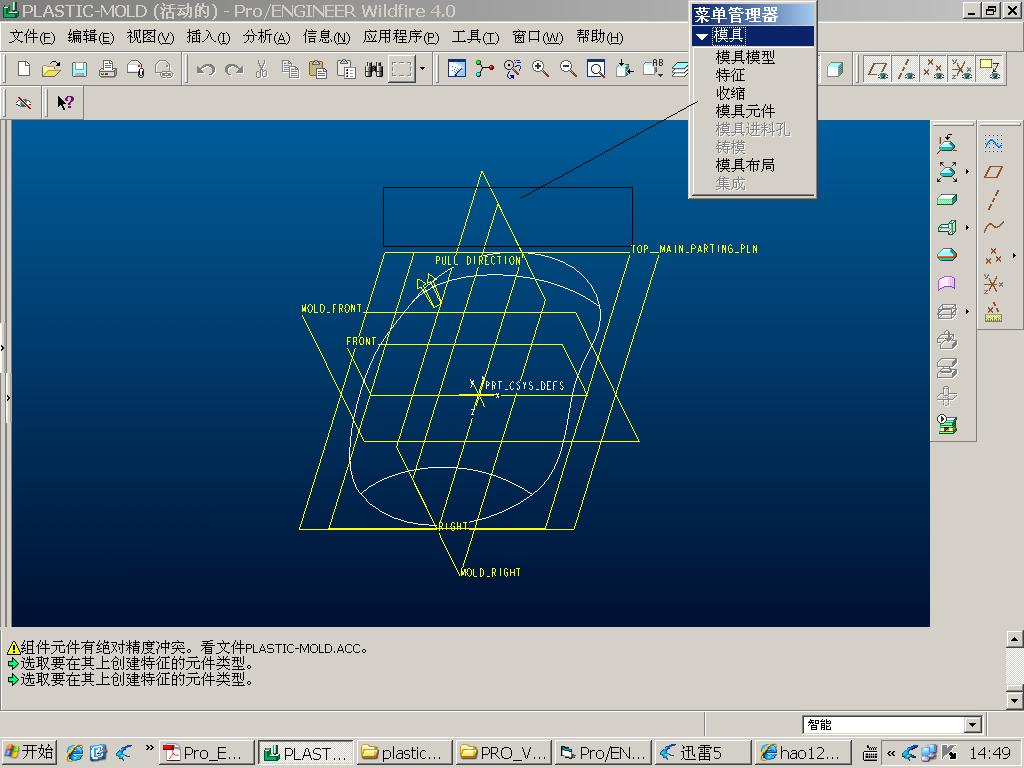Image resolution: width=1024 pixels, height=768 pixels.
Task: Select 模具布局 in the menu manager
Action: point(745,165)
